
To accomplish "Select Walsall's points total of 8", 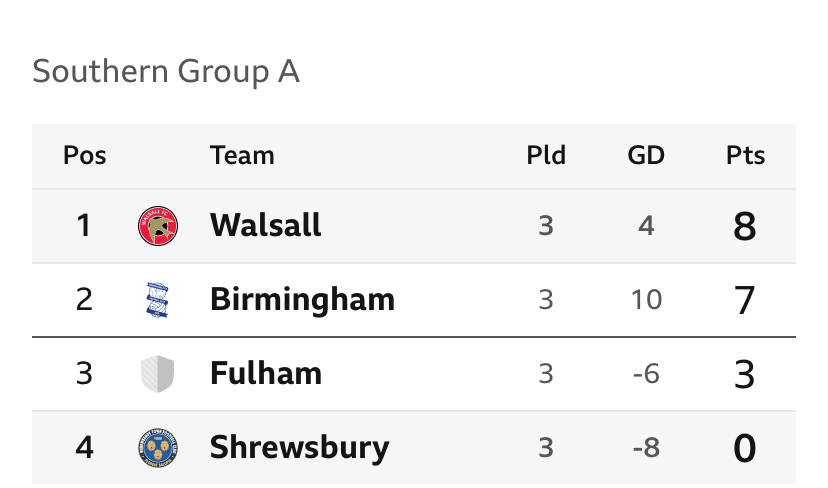I will coord(745,227).
